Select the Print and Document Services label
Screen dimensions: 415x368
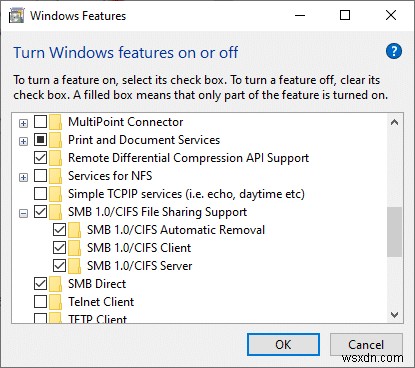click(x=144, y=140)
